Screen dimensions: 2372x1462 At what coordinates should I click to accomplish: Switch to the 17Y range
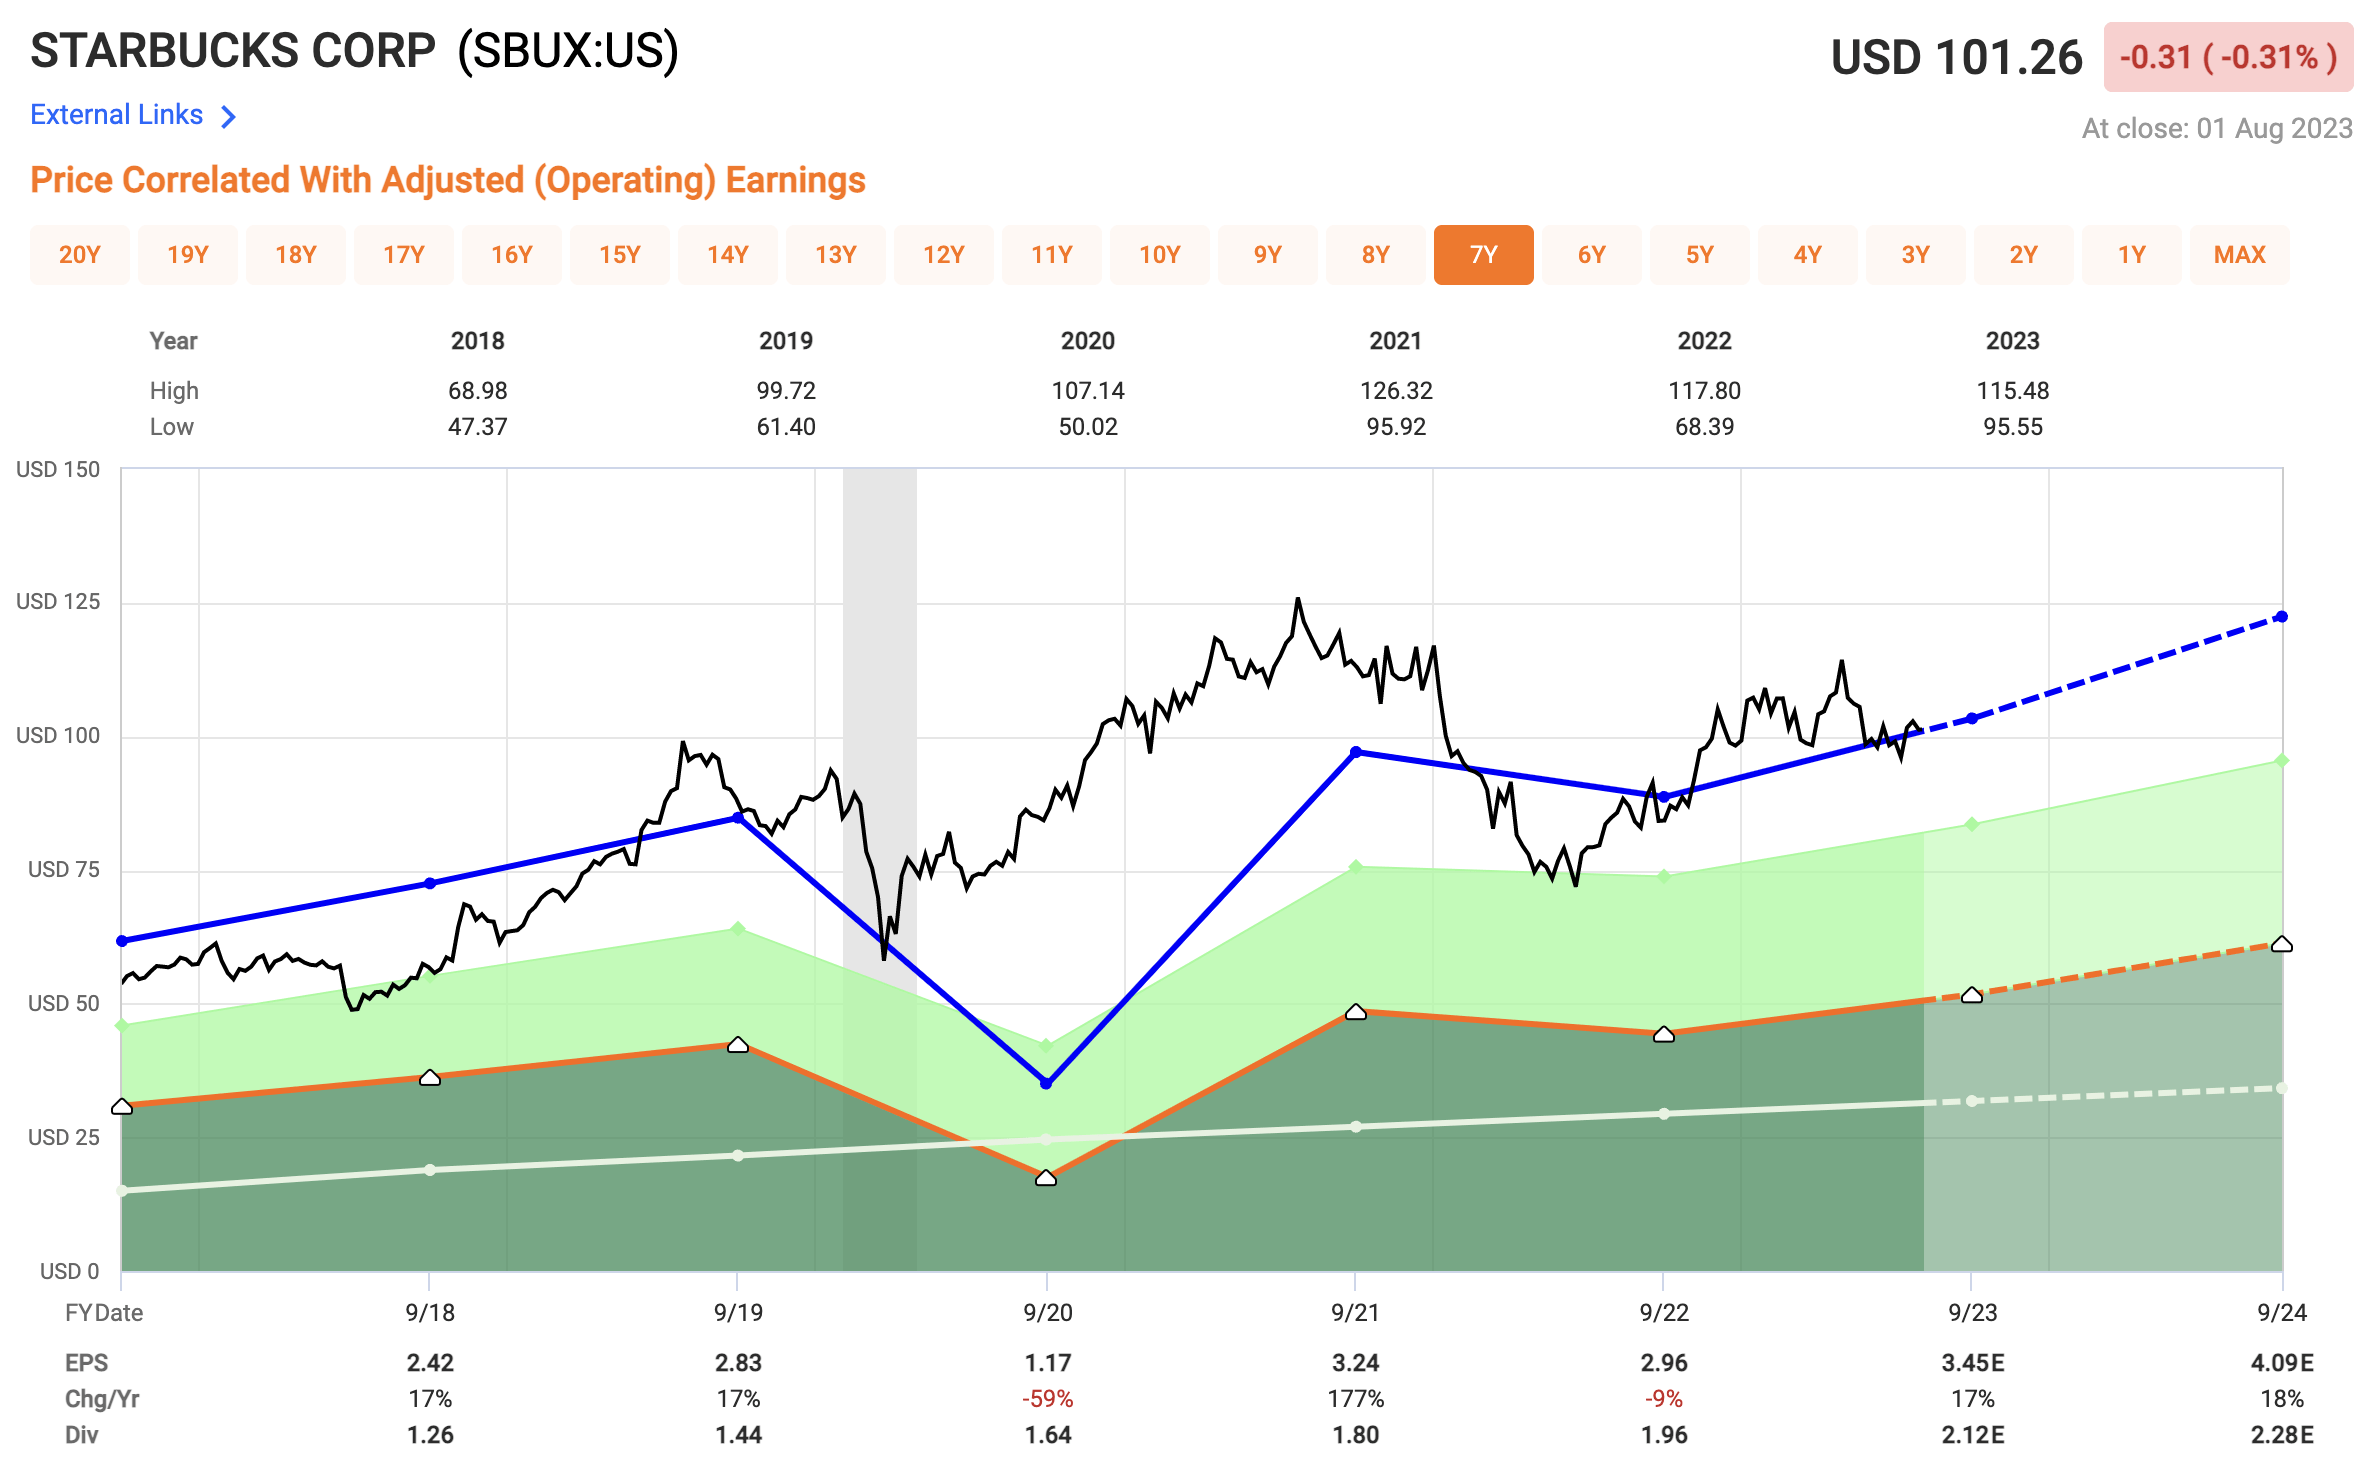404,255
